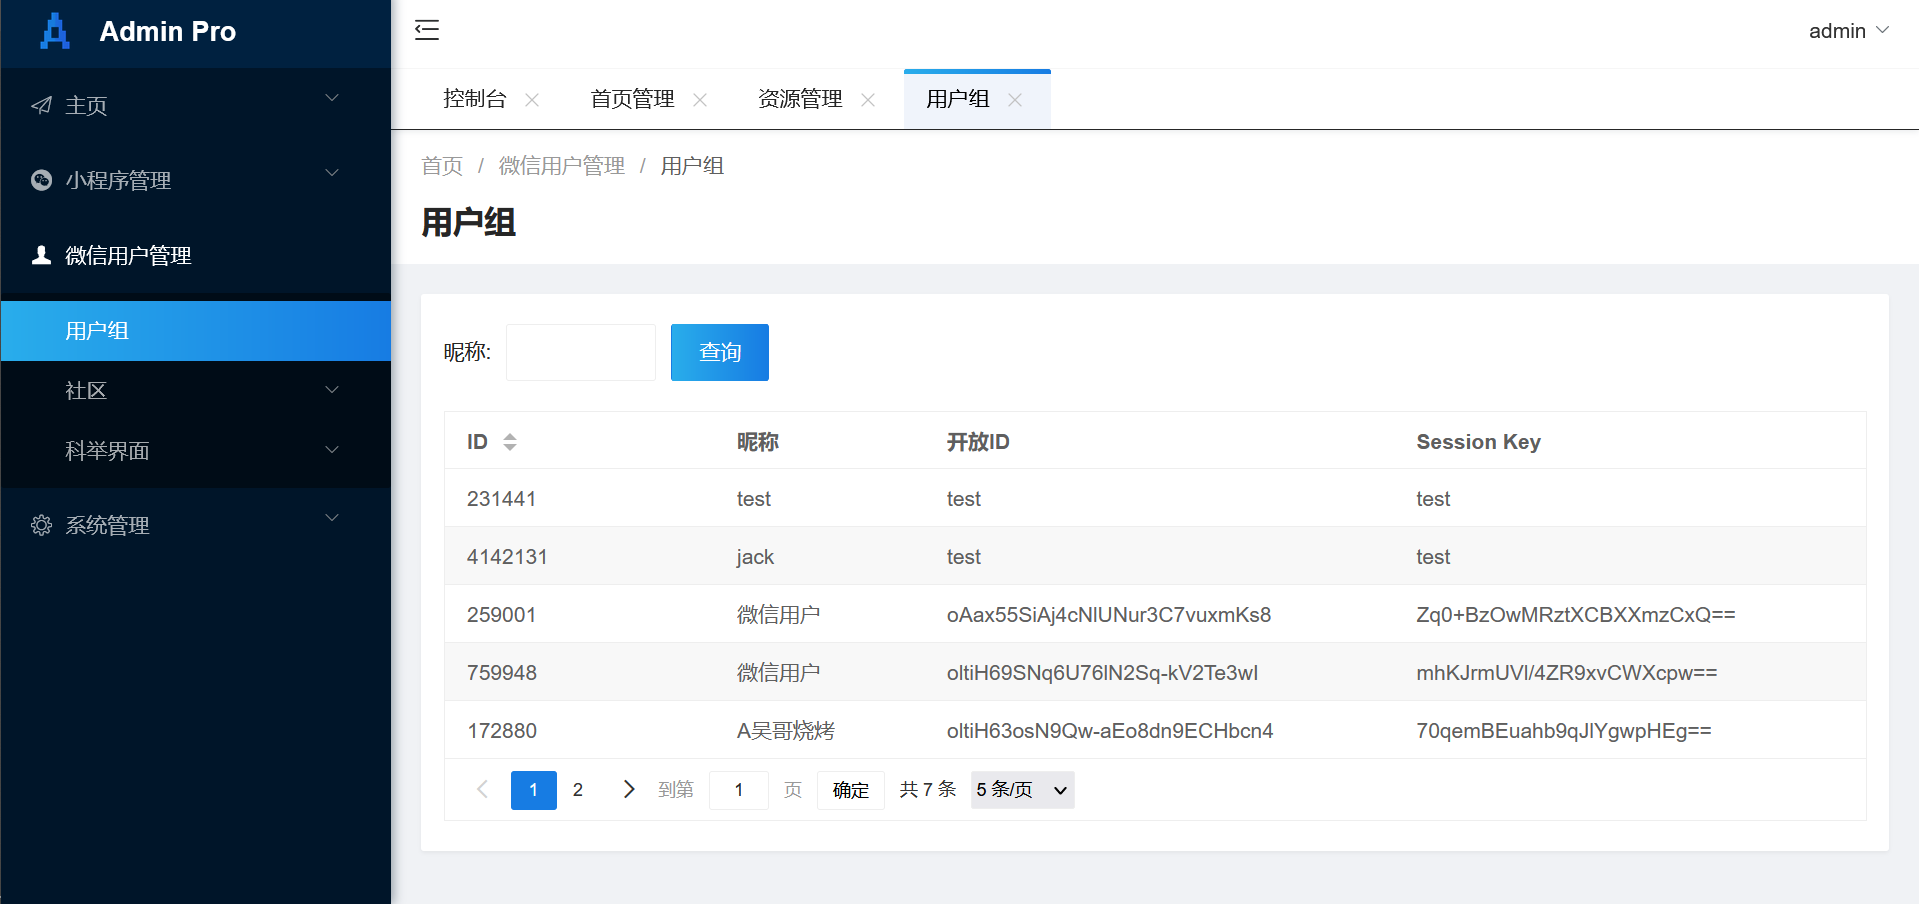The image size is (1919, 904).
Task: Click the Session Key column header
Action: [1479, 442]
